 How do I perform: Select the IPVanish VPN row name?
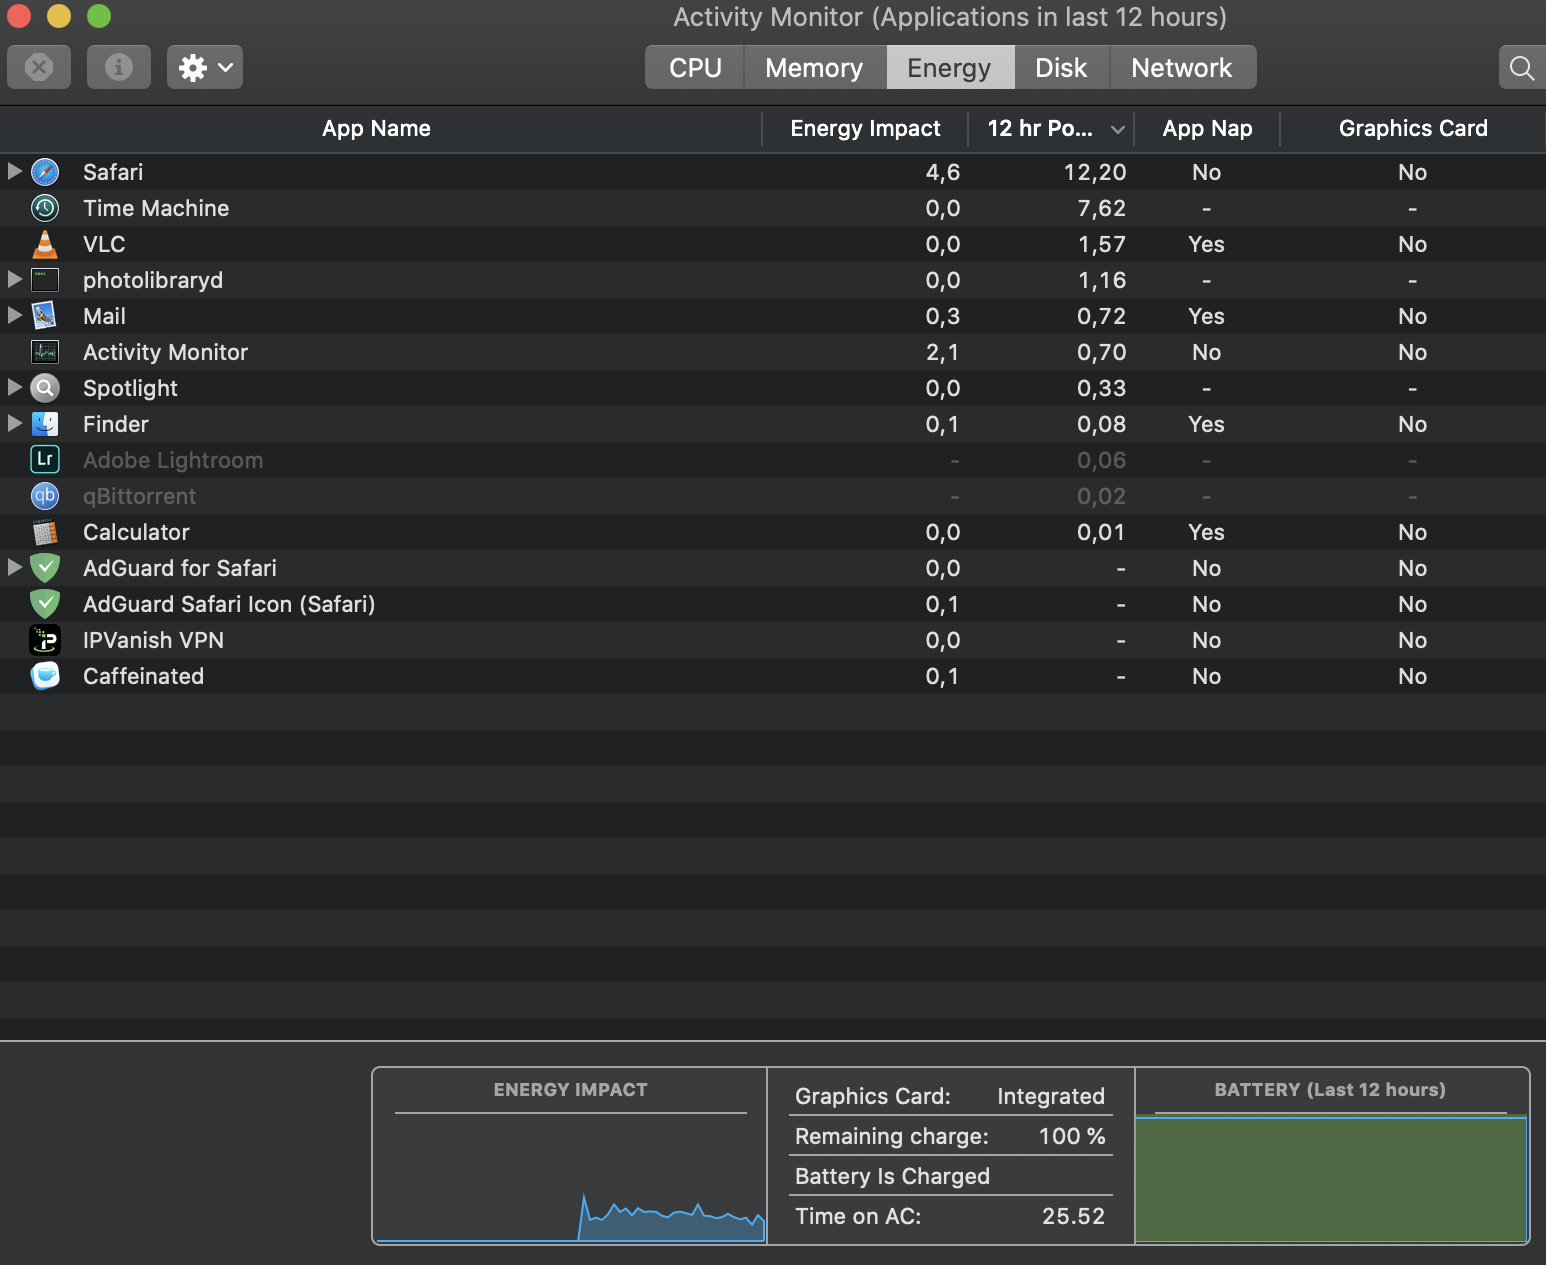pyautogui.click(x=153, y=640)
